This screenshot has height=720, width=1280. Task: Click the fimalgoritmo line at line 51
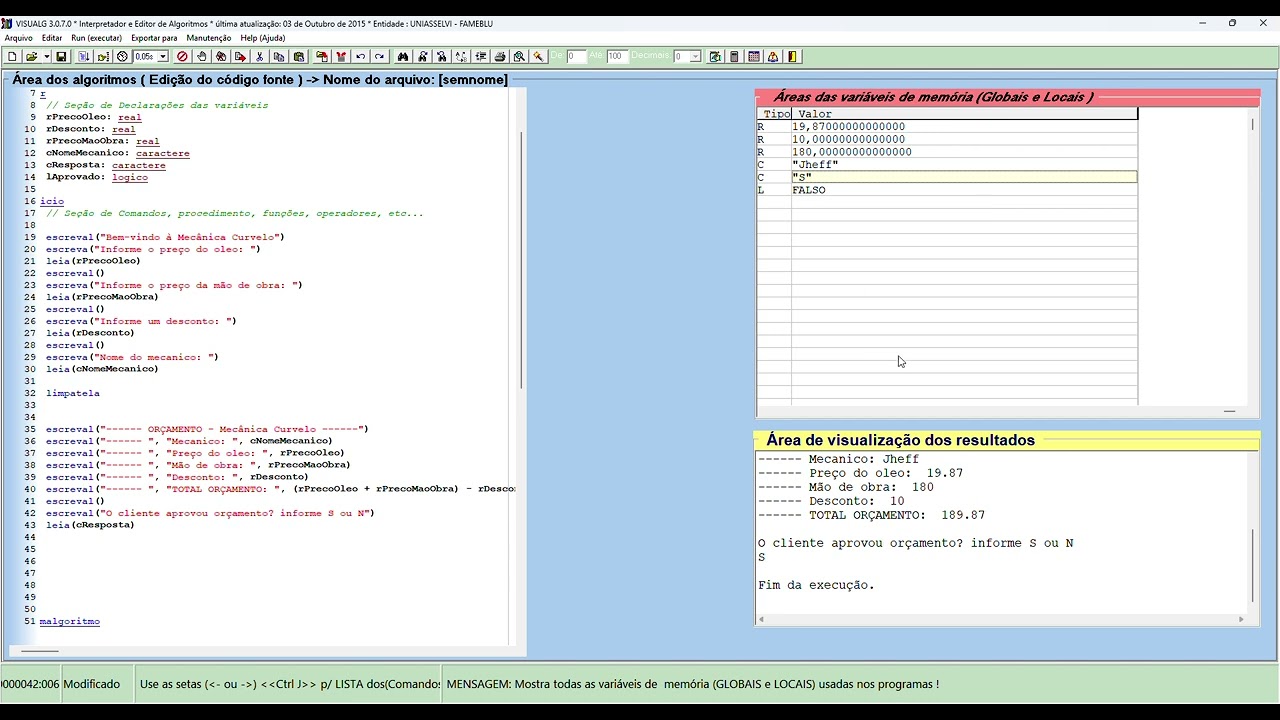click(70, 621)
